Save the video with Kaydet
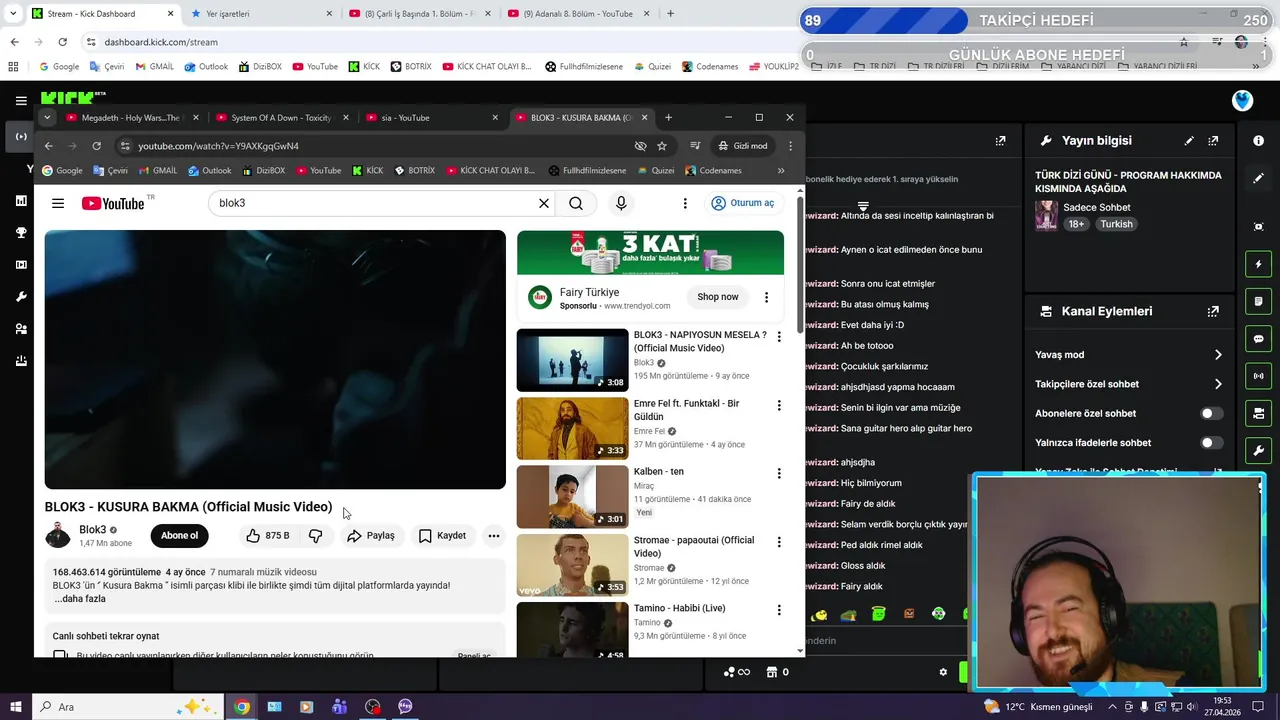The height and width of the screenshot is (720, 1280). pyautogui.click(x=442, y=536)
